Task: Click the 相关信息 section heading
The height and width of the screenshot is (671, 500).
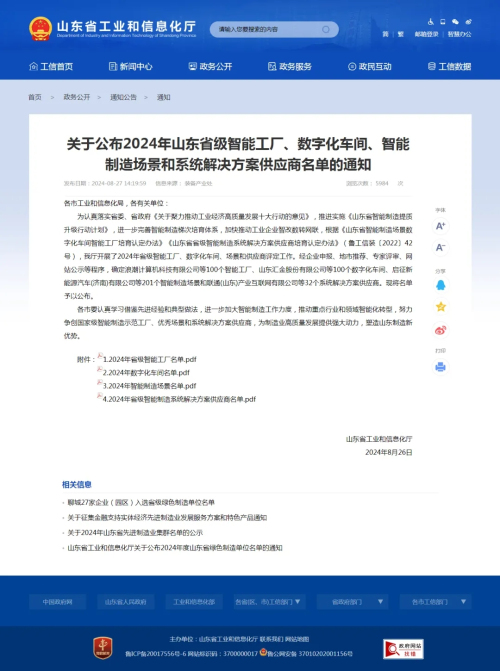Action: 77,484
